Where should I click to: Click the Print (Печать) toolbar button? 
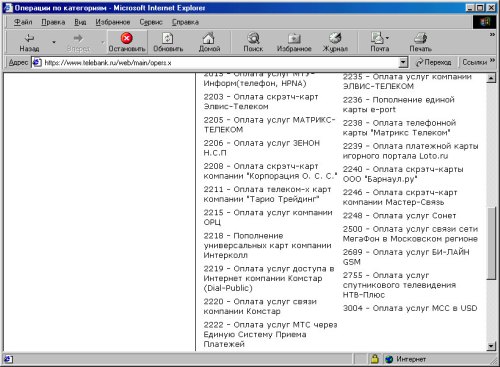click(420, 42)
